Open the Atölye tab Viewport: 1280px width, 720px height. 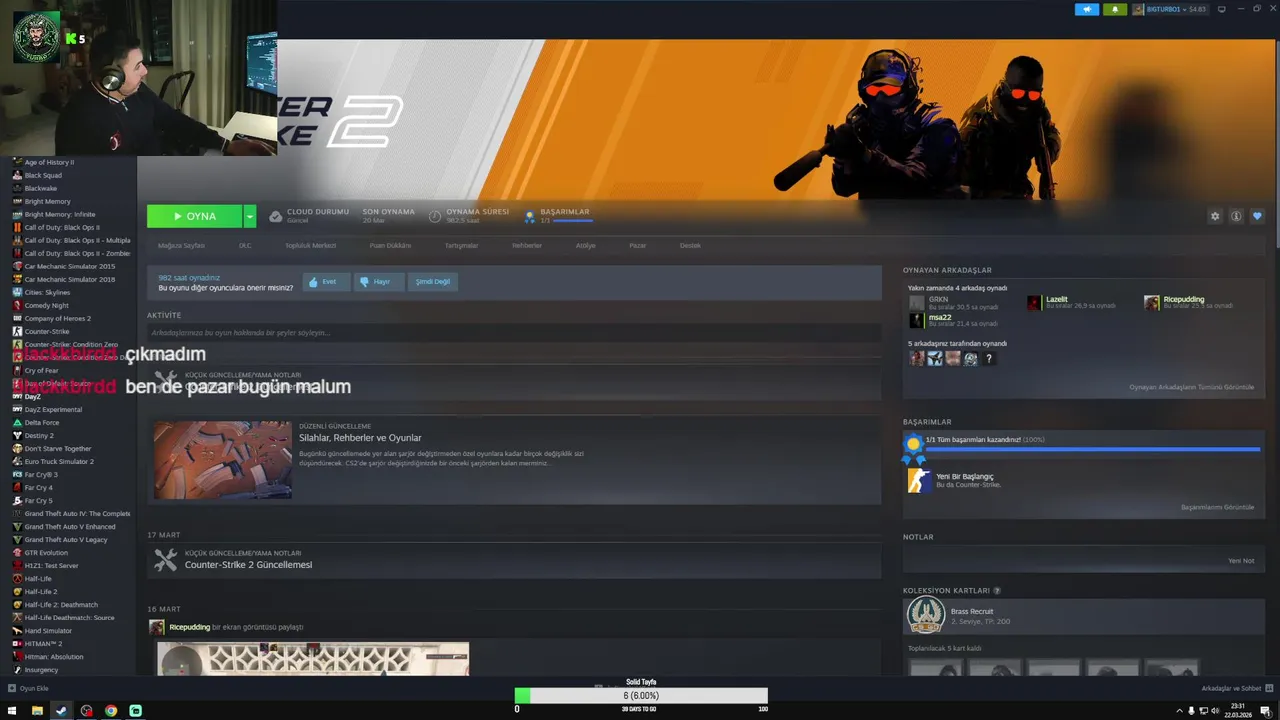coord(585,245)
